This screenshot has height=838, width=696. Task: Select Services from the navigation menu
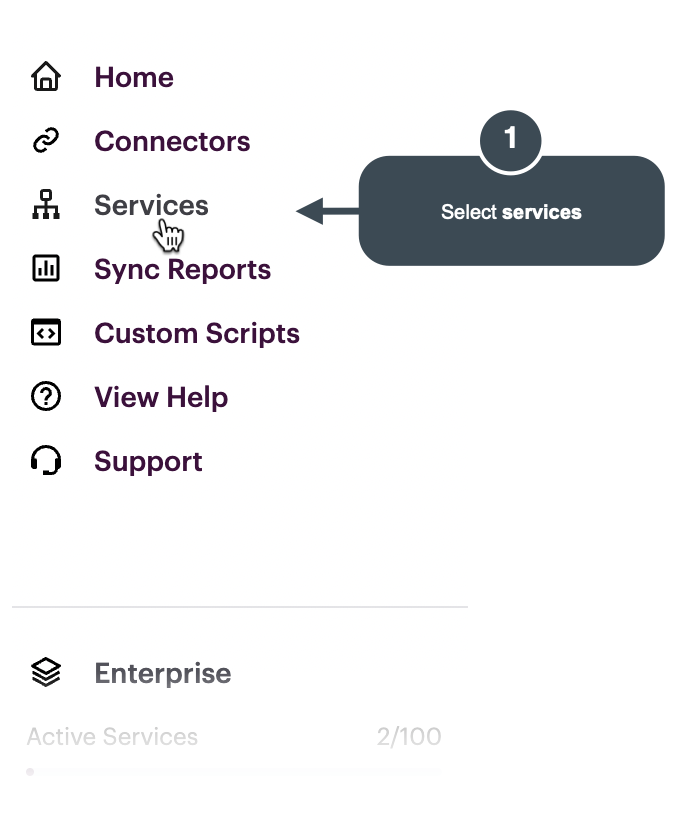pyautogui.click(x=151, y=205)
